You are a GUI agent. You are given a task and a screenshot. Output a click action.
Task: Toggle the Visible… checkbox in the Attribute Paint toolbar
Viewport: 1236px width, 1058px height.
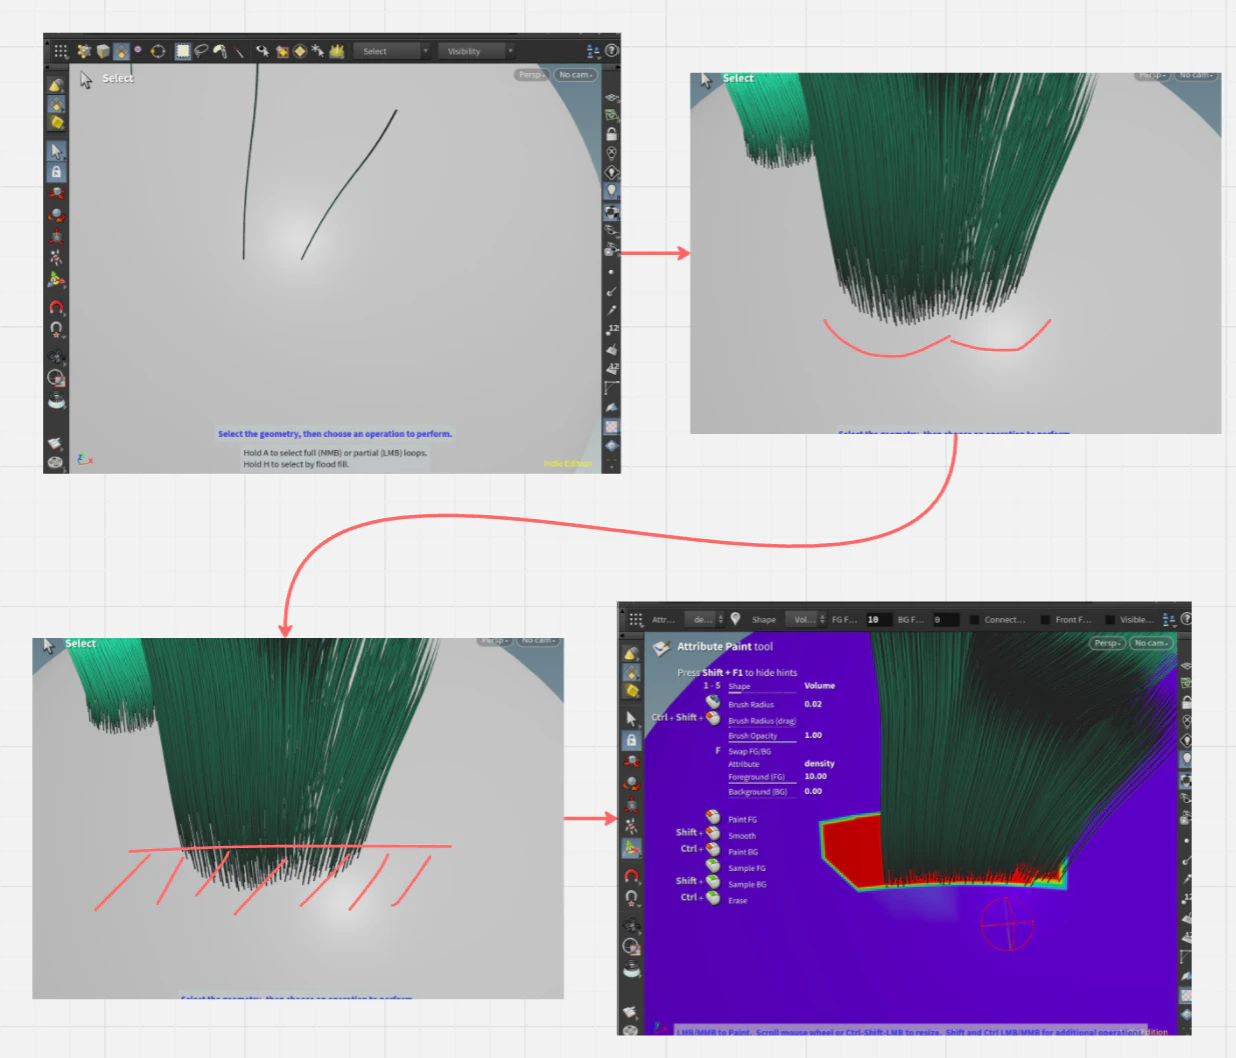click(1110, 620)
